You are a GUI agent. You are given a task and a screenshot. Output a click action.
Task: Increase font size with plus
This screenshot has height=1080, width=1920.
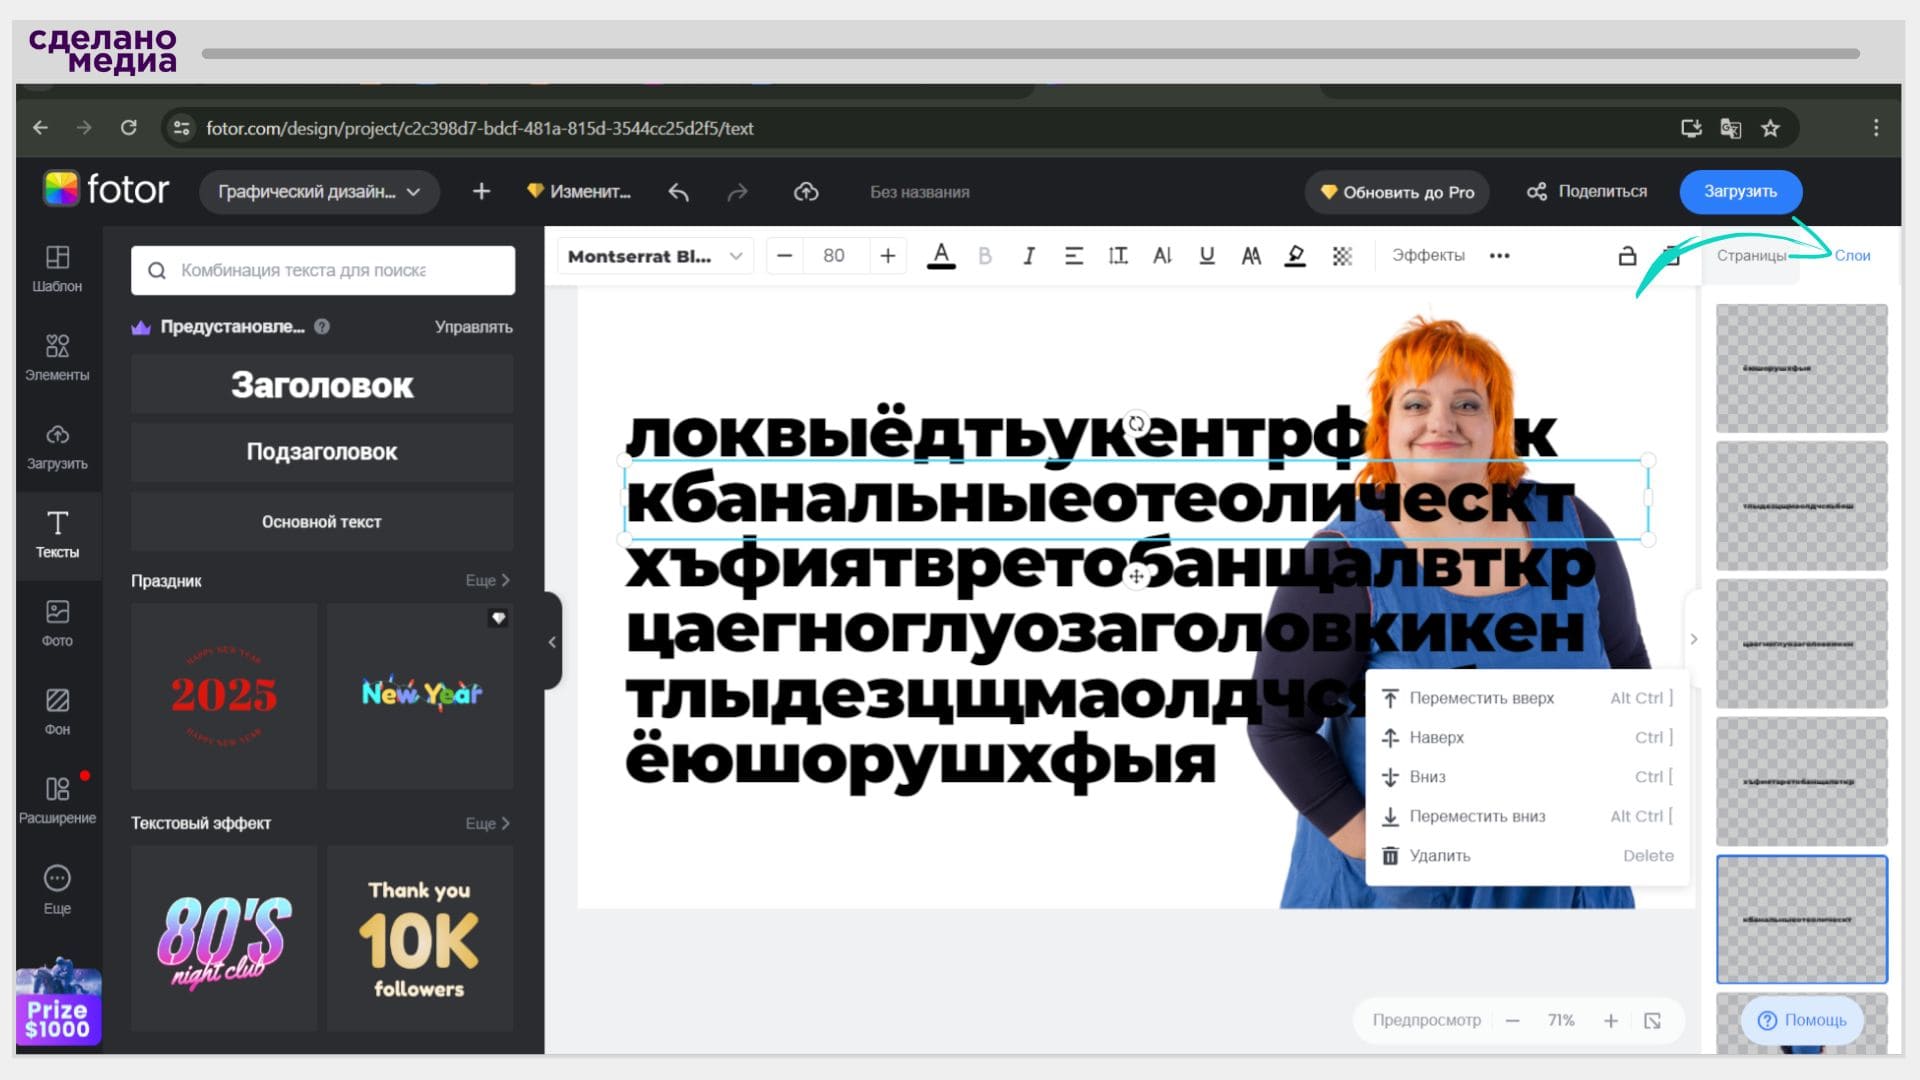(887, 256)
